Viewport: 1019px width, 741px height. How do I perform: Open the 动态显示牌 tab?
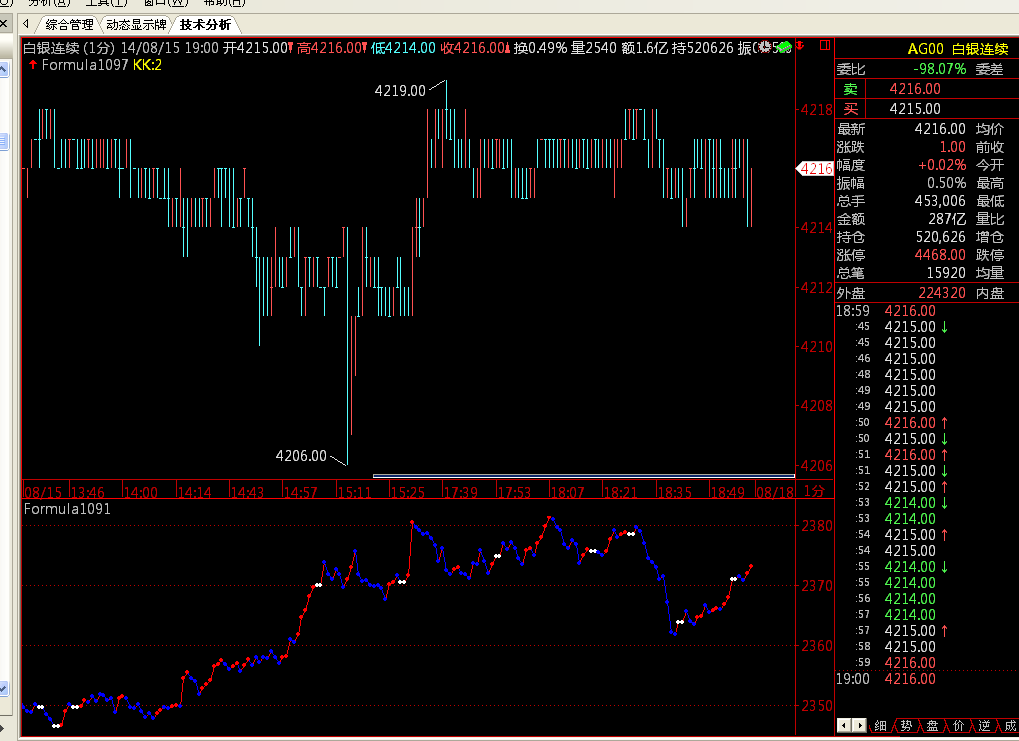tap(136, 25)
